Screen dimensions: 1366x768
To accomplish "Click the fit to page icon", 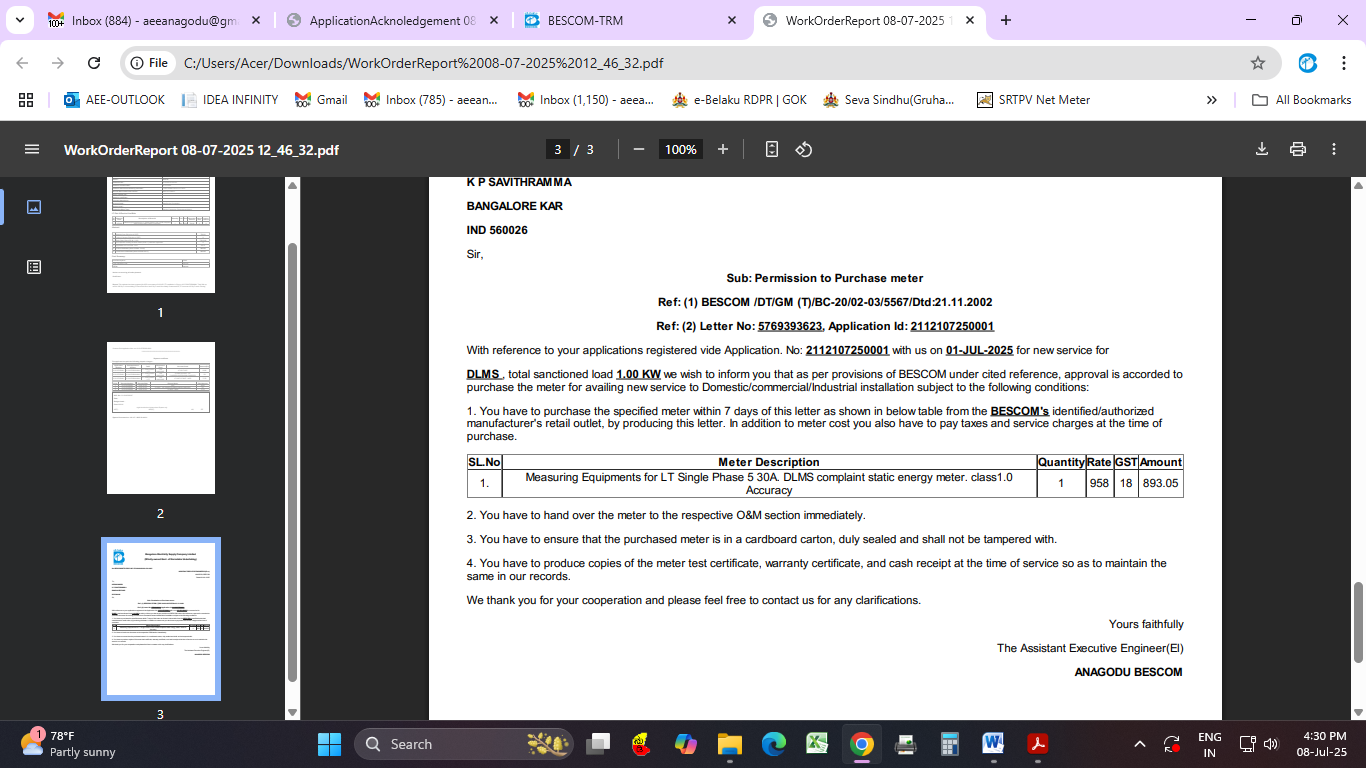I will pyautogui.click(x=771, y=149).
